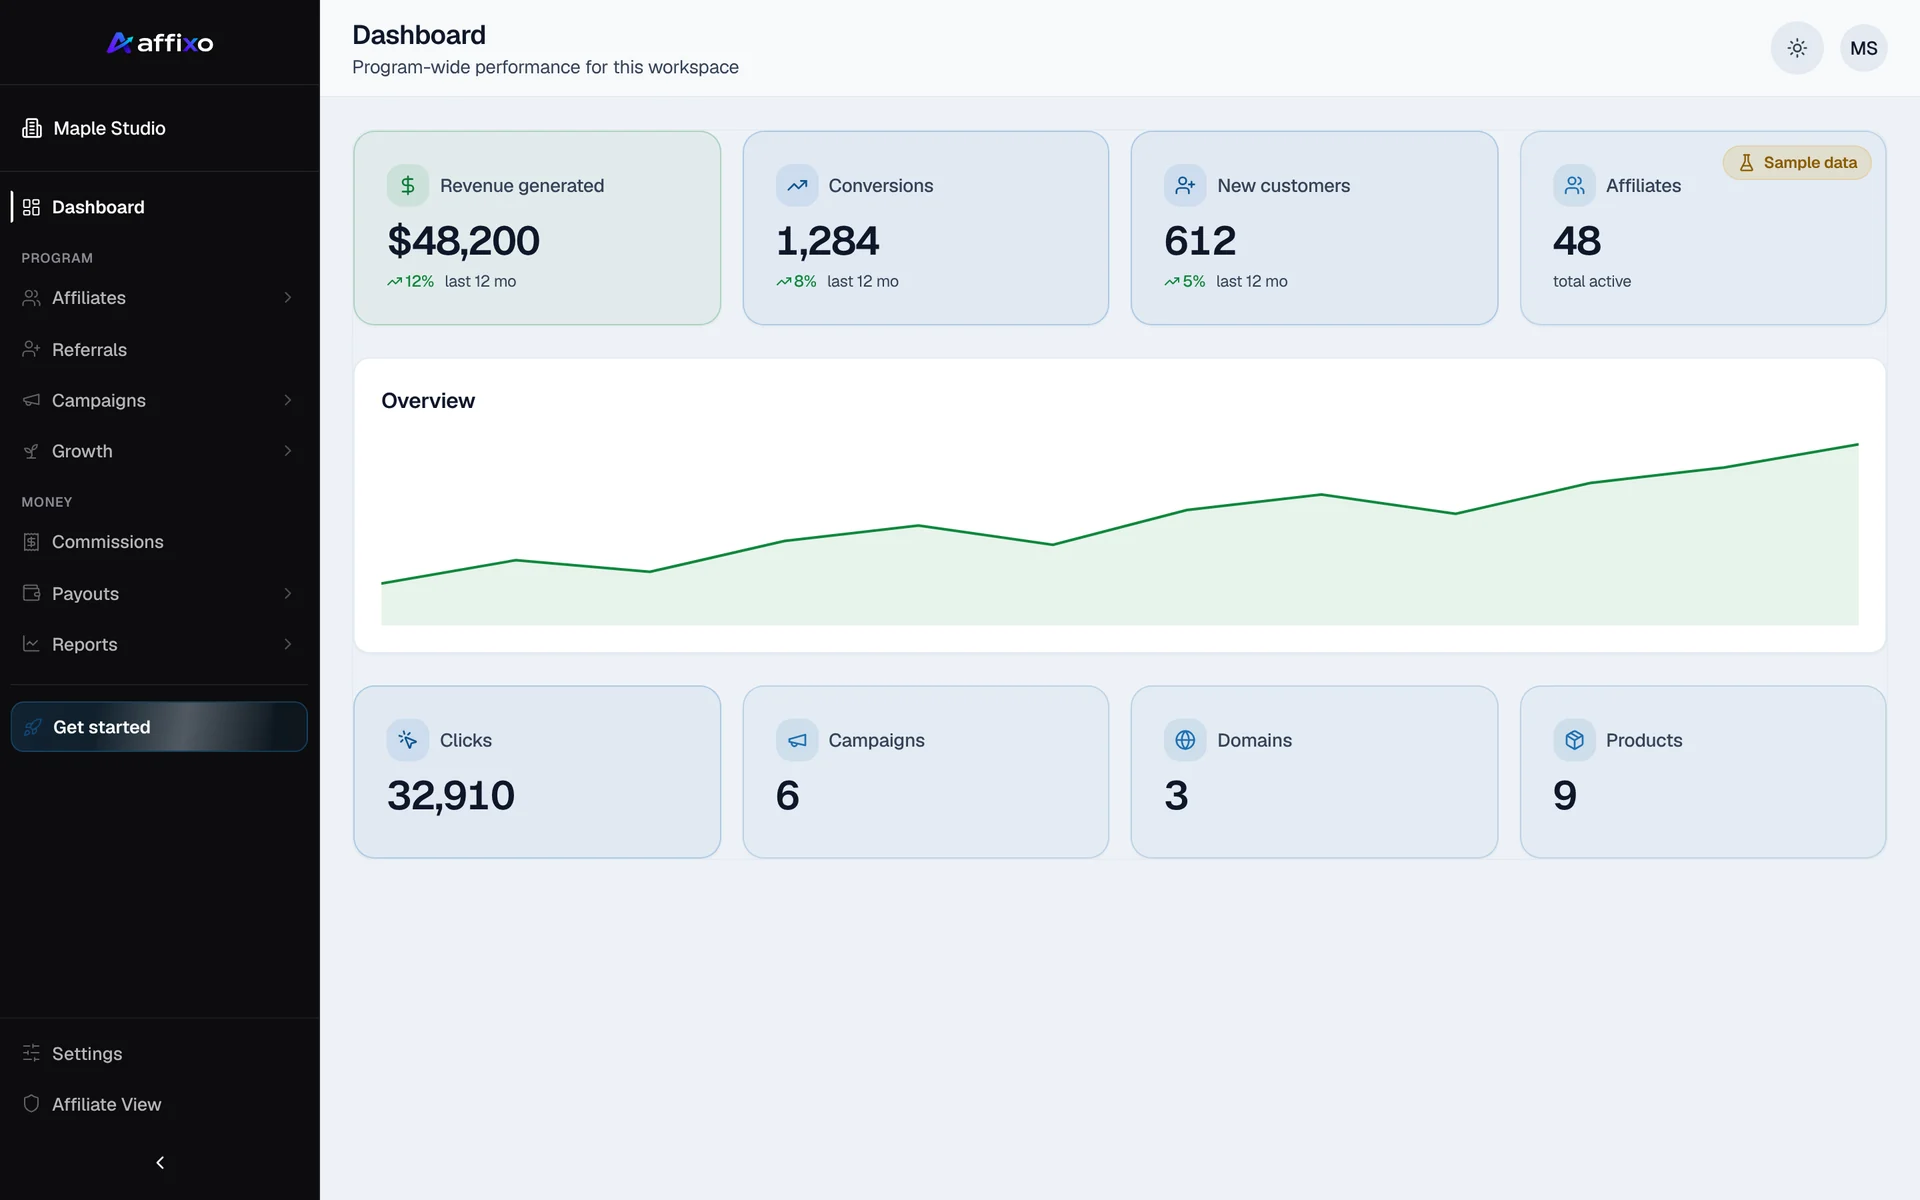Open the MS user avatar menu

click(x=1864, y=48)
